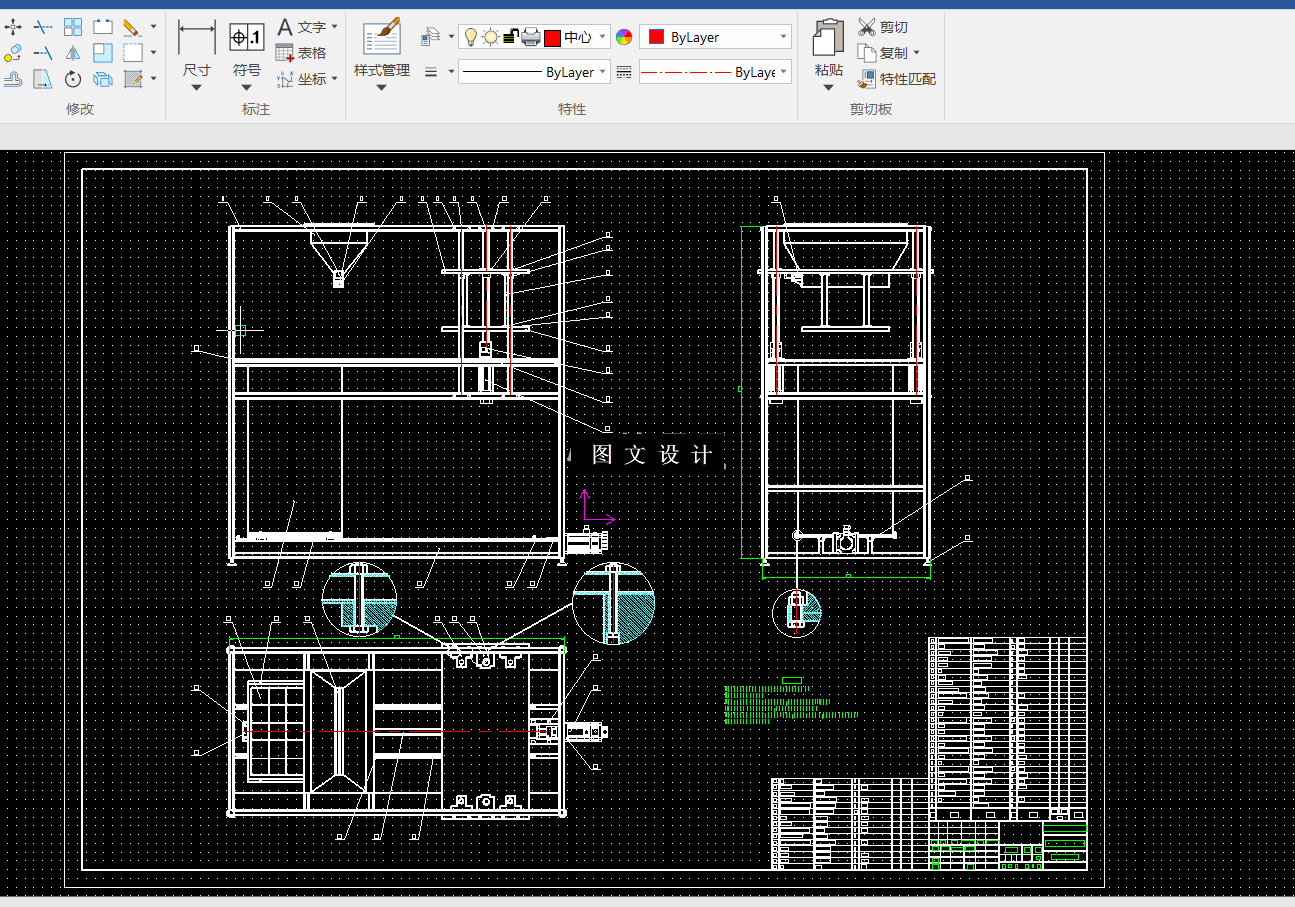Open the layer properties manager icon
Screen dimensions: 1295x907
[x=431, y=37]
